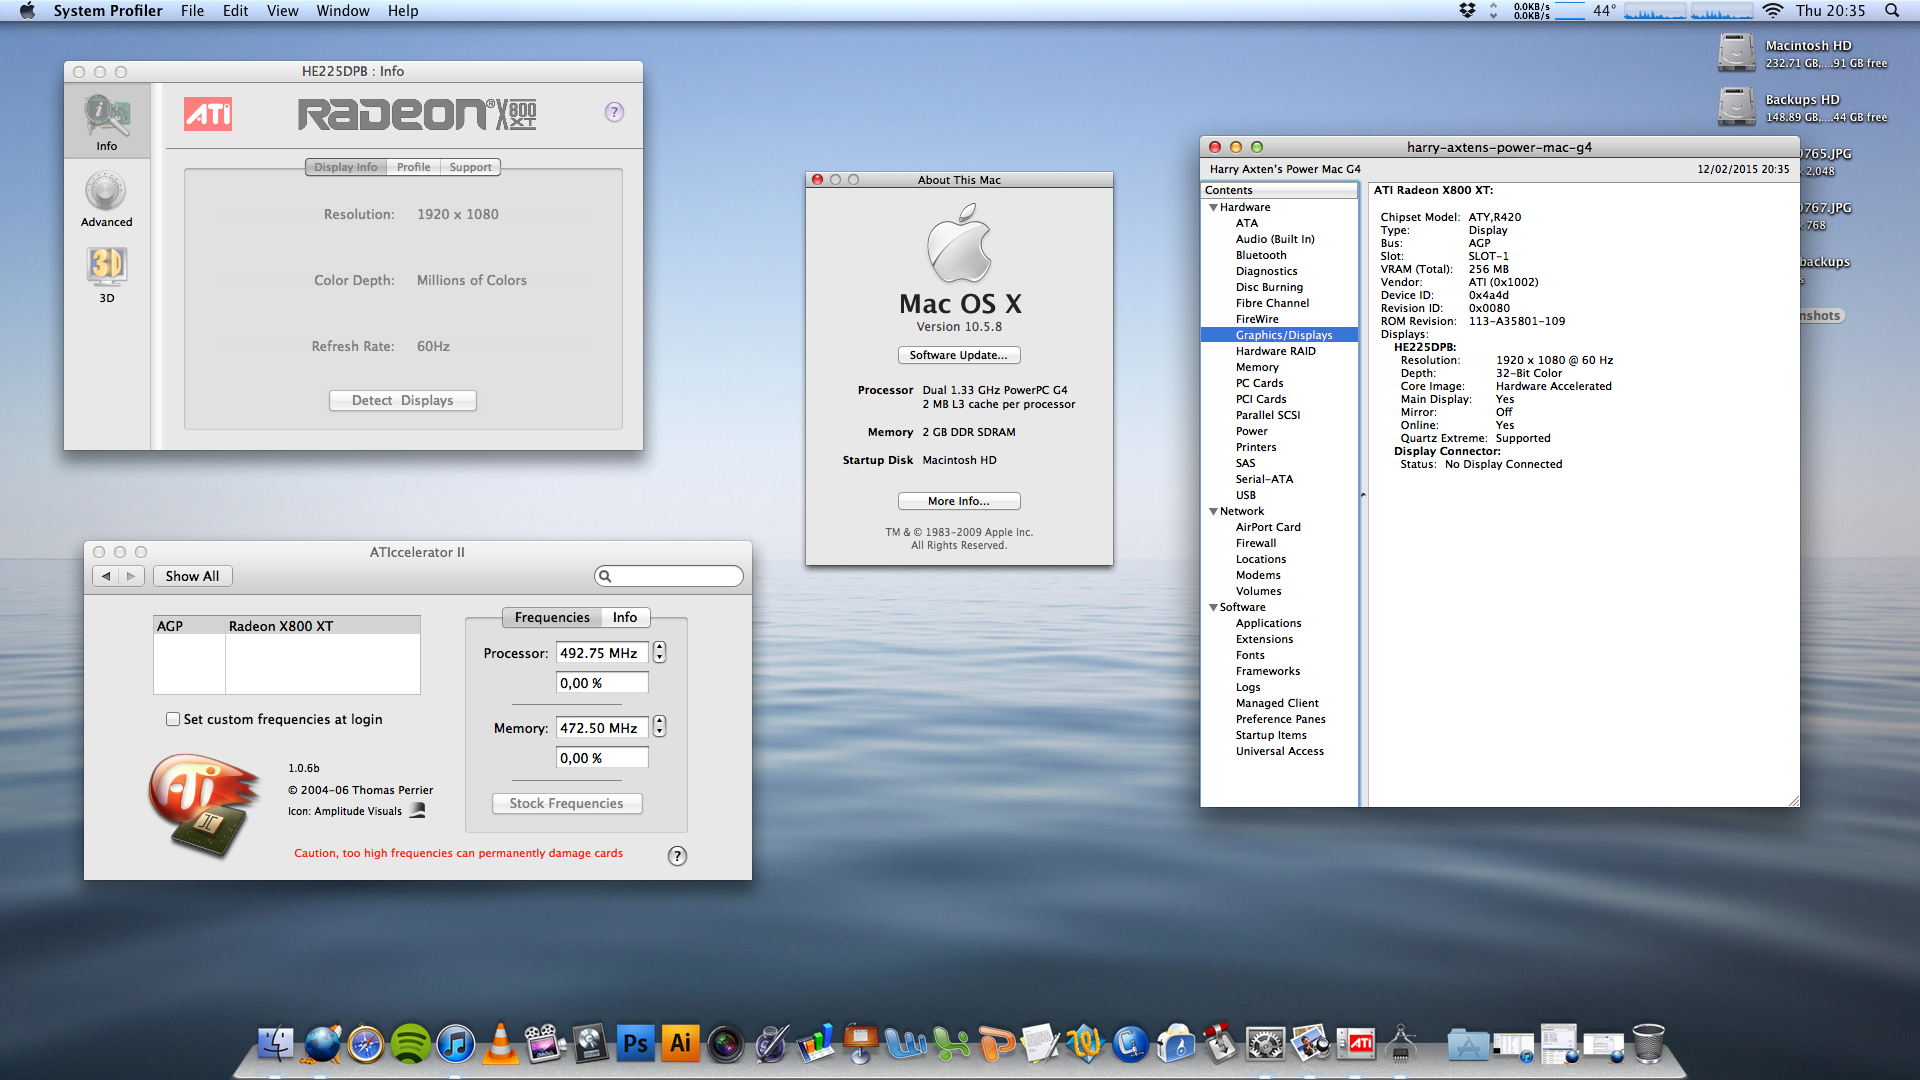The width and height of the screenshot is (1920, 1080).
Task: Click the Software Update... button
Action: (x=958, y=355)
